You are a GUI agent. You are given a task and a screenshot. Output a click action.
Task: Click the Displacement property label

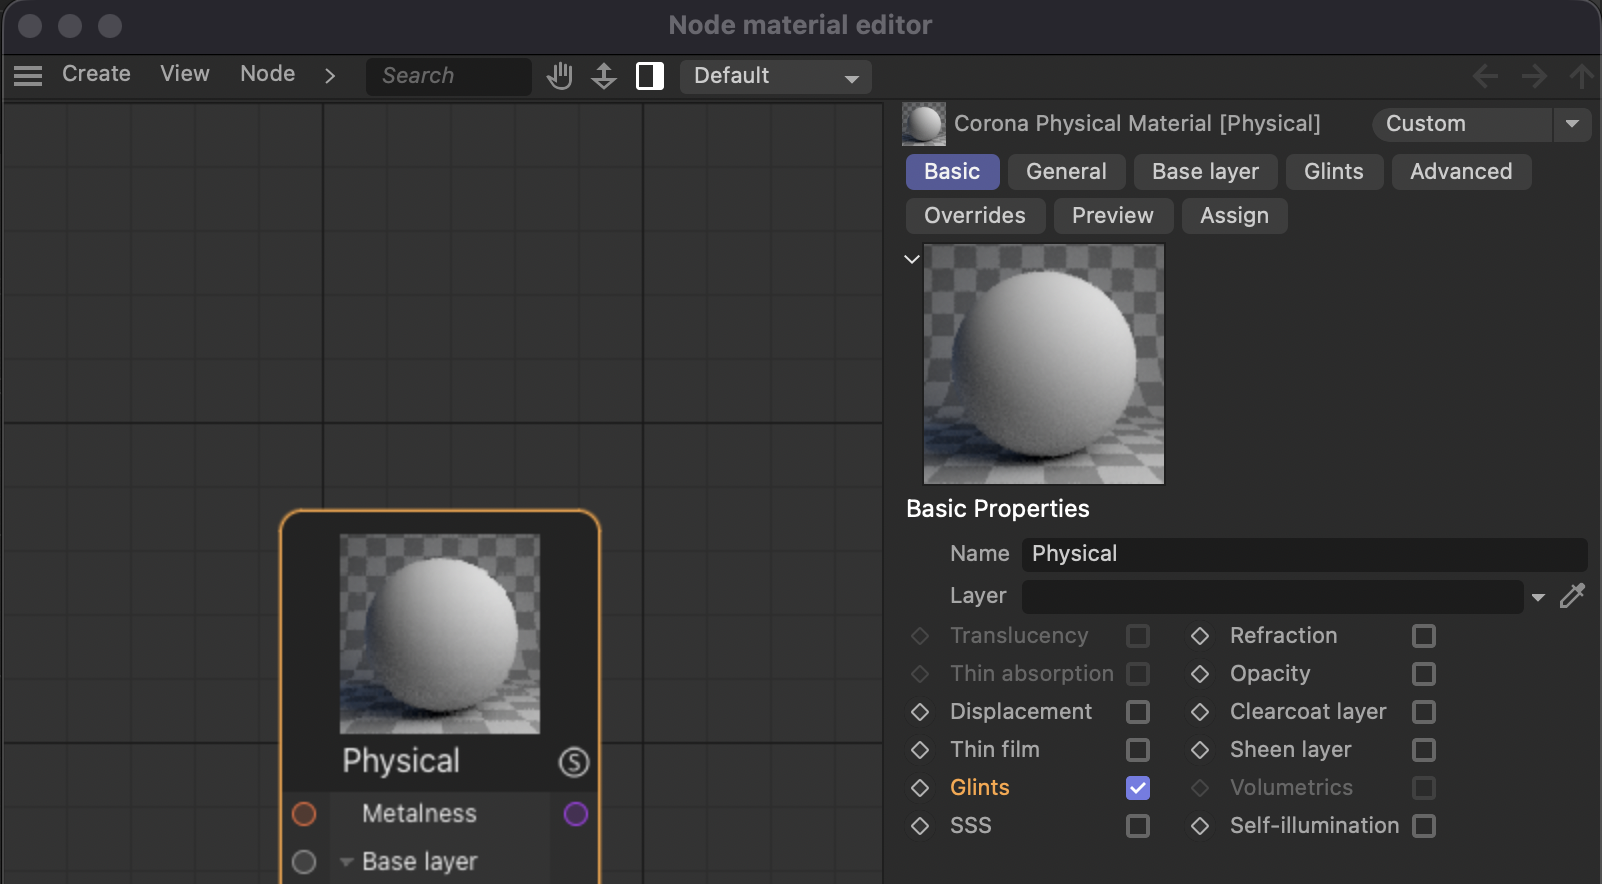[1021, 712]
